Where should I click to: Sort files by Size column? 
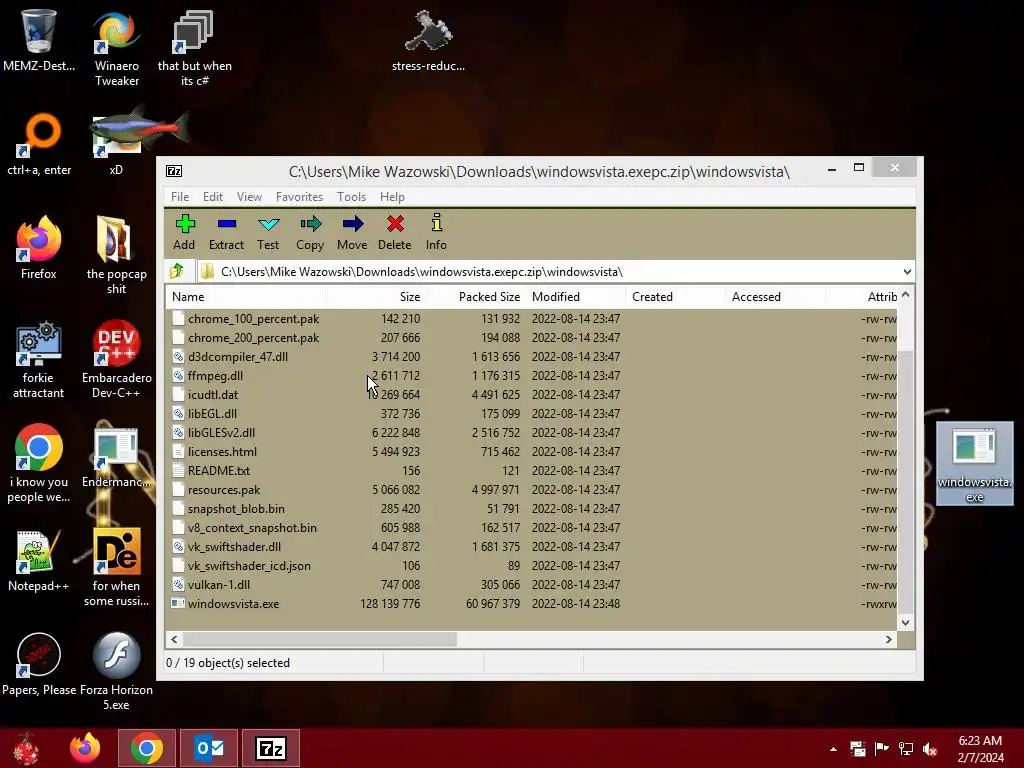point(376,296)
